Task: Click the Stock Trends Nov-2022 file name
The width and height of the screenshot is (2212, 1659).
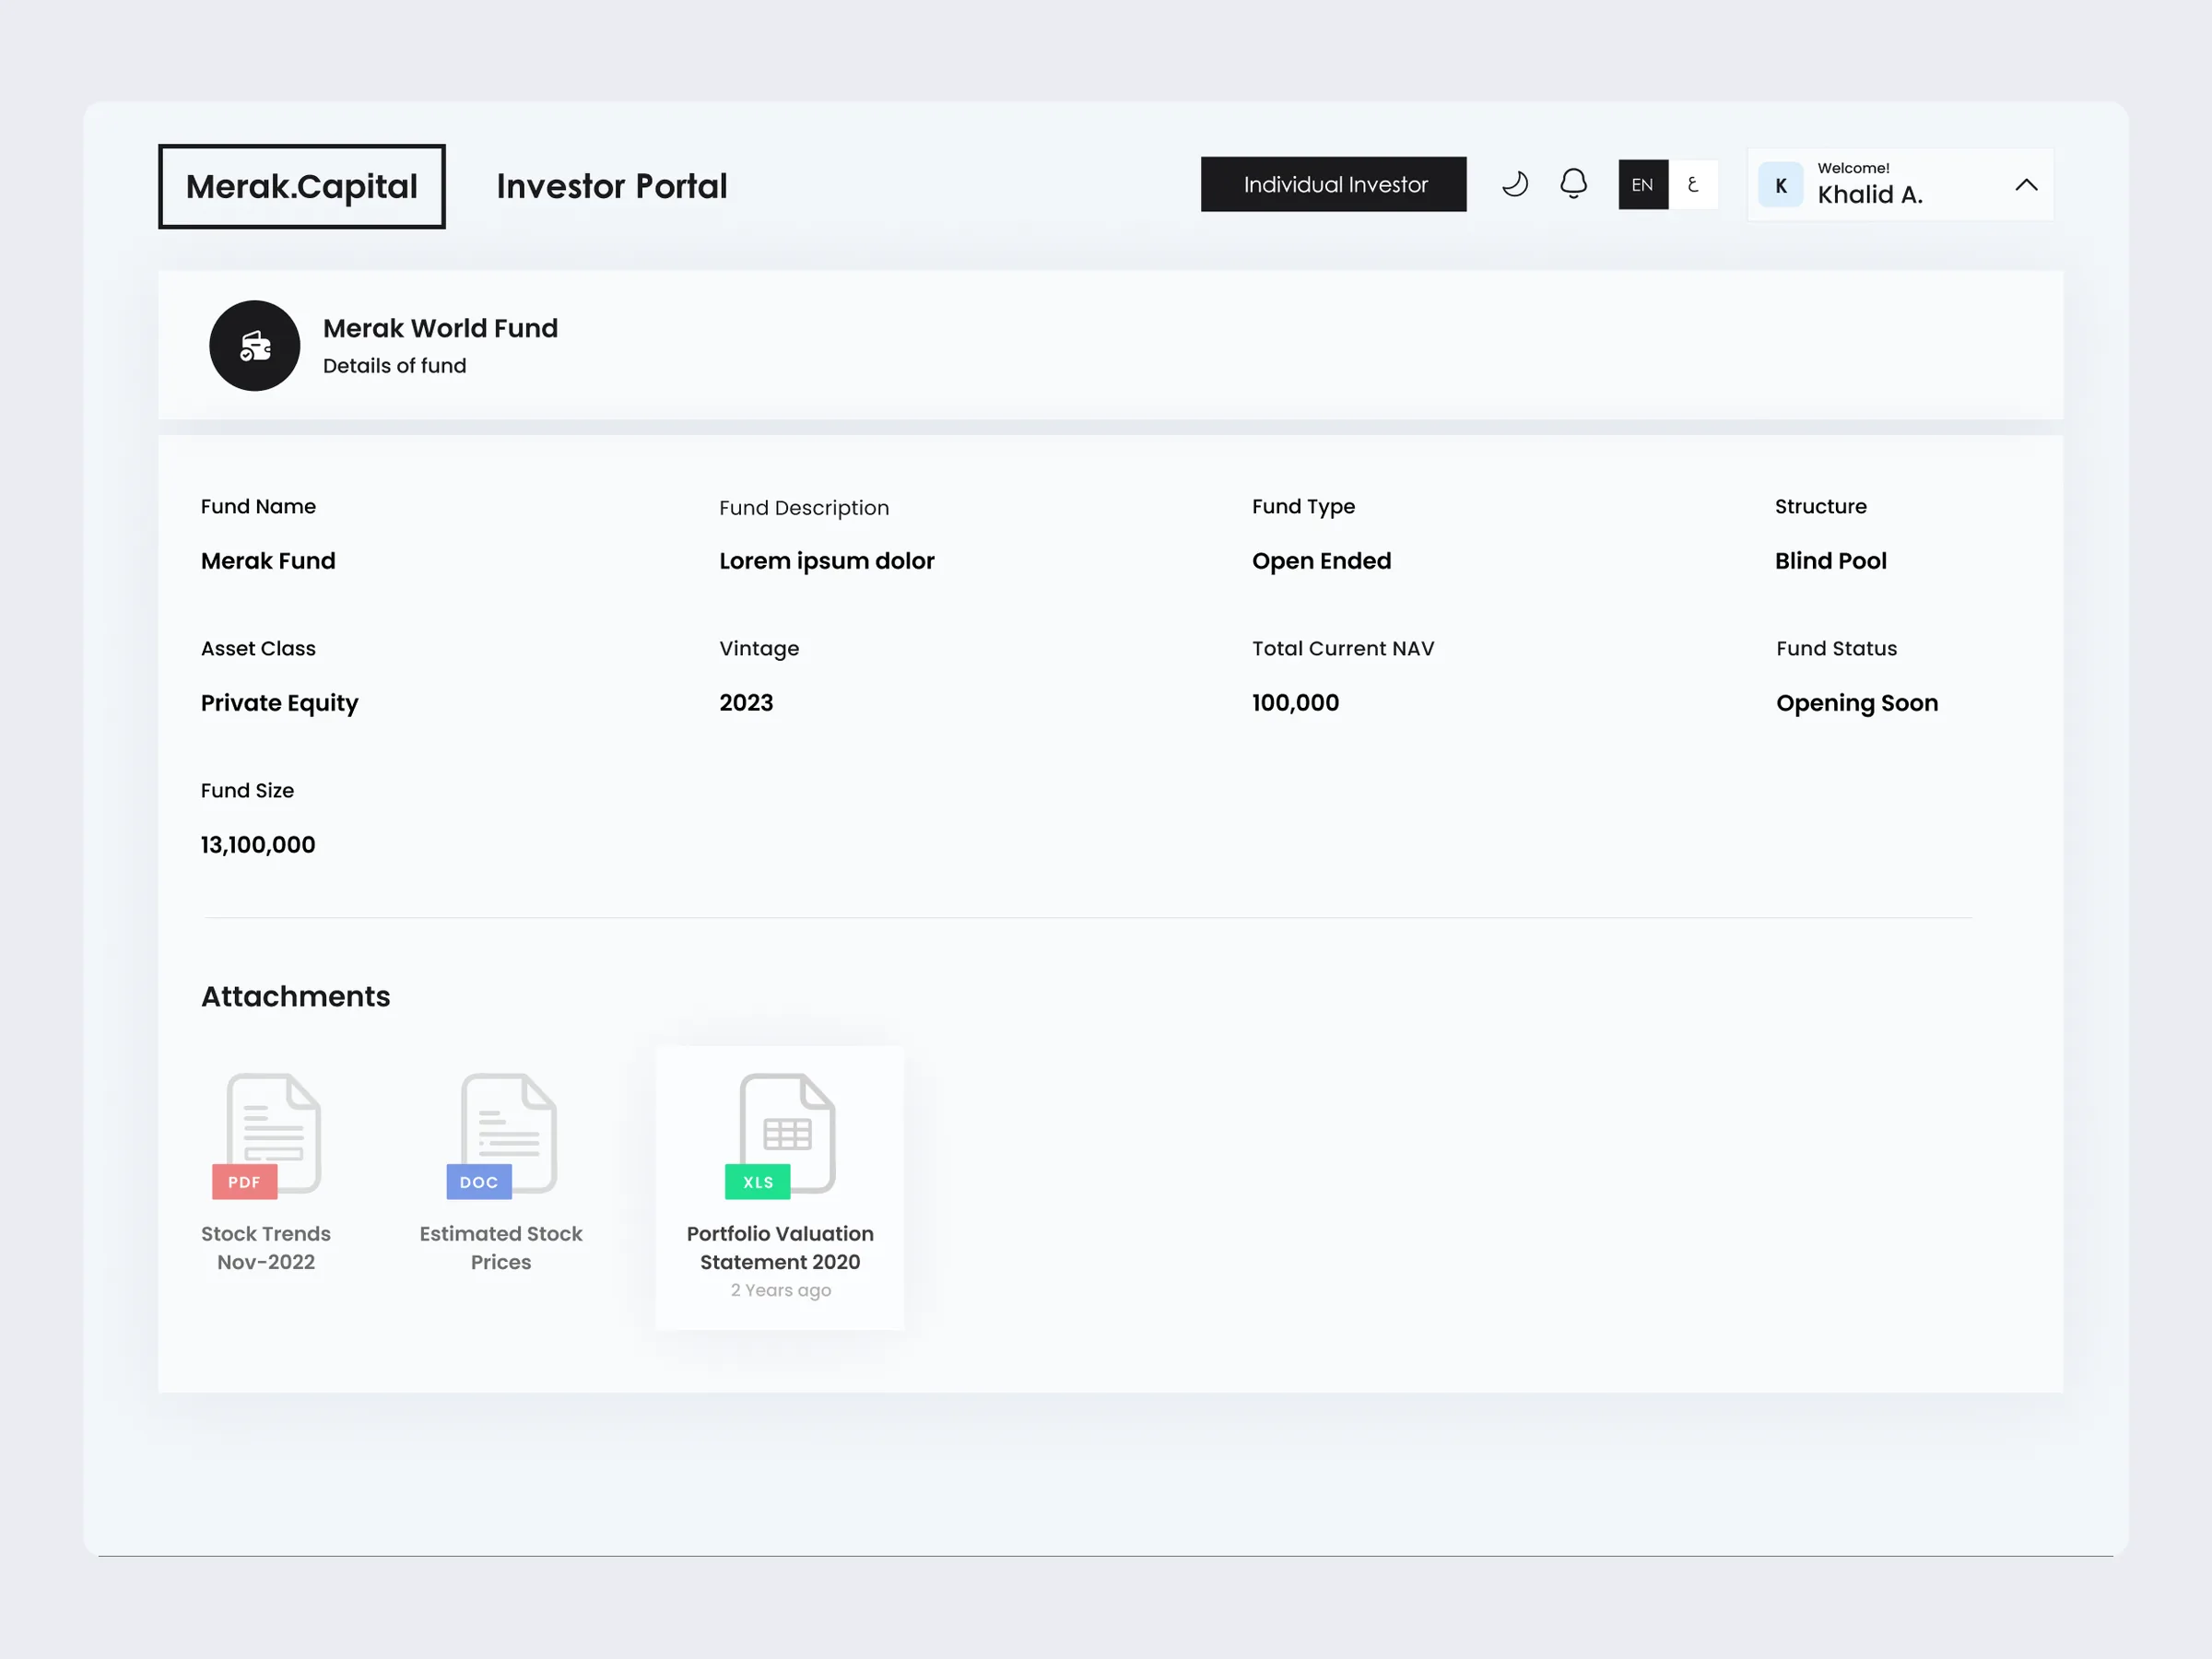Action: point(266,1248)
